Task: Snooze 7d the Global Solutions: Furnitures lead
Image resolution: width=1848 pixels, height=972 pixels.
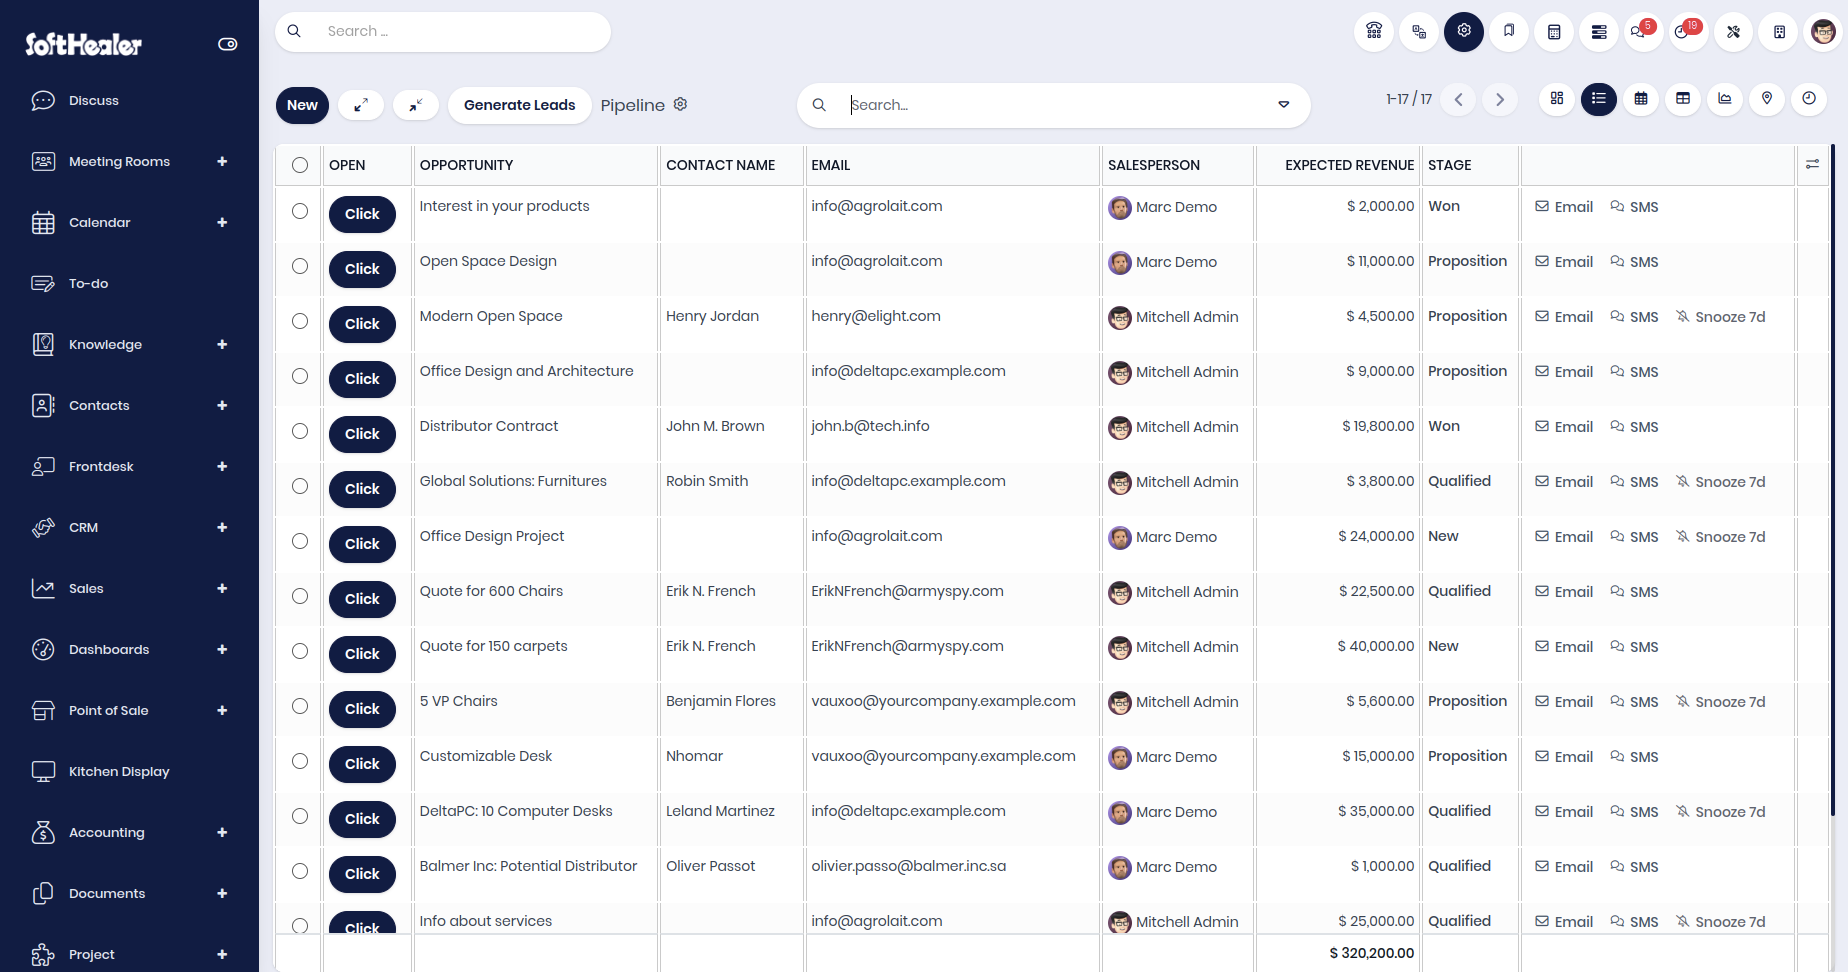Action: tap(1721, 482)
